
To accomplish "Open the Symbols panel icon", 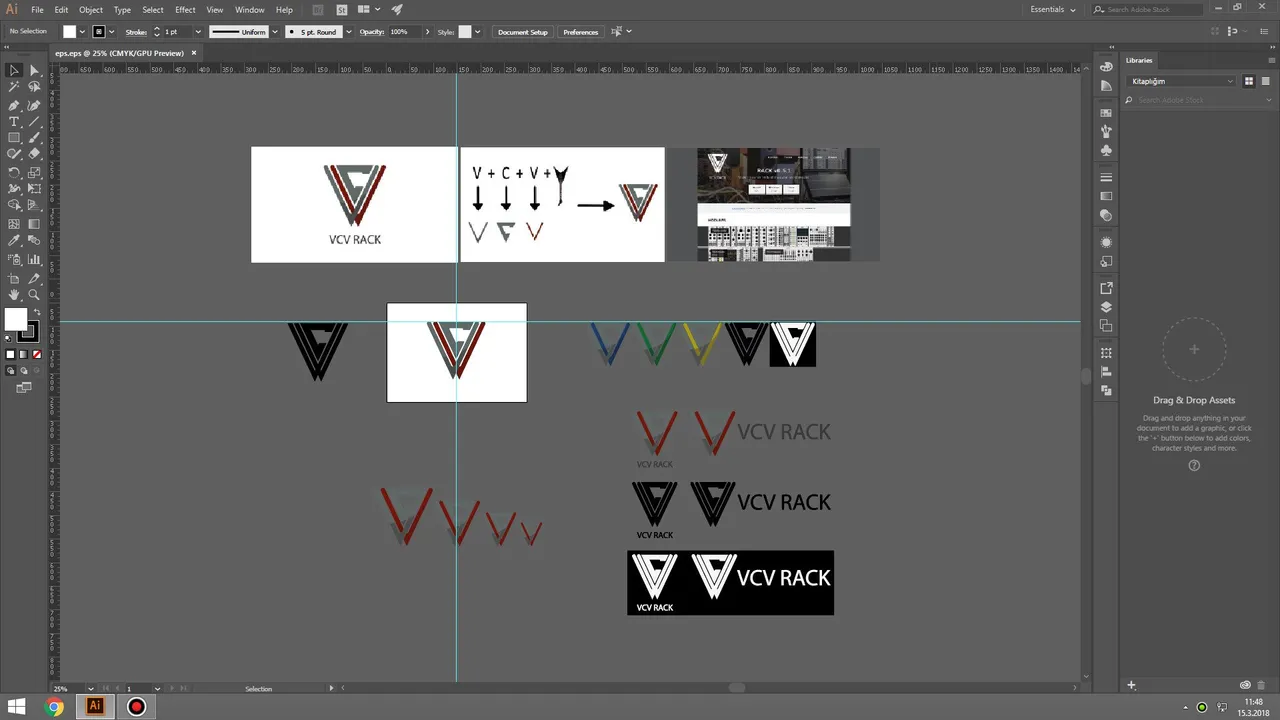I will [x=1106, y=150].
